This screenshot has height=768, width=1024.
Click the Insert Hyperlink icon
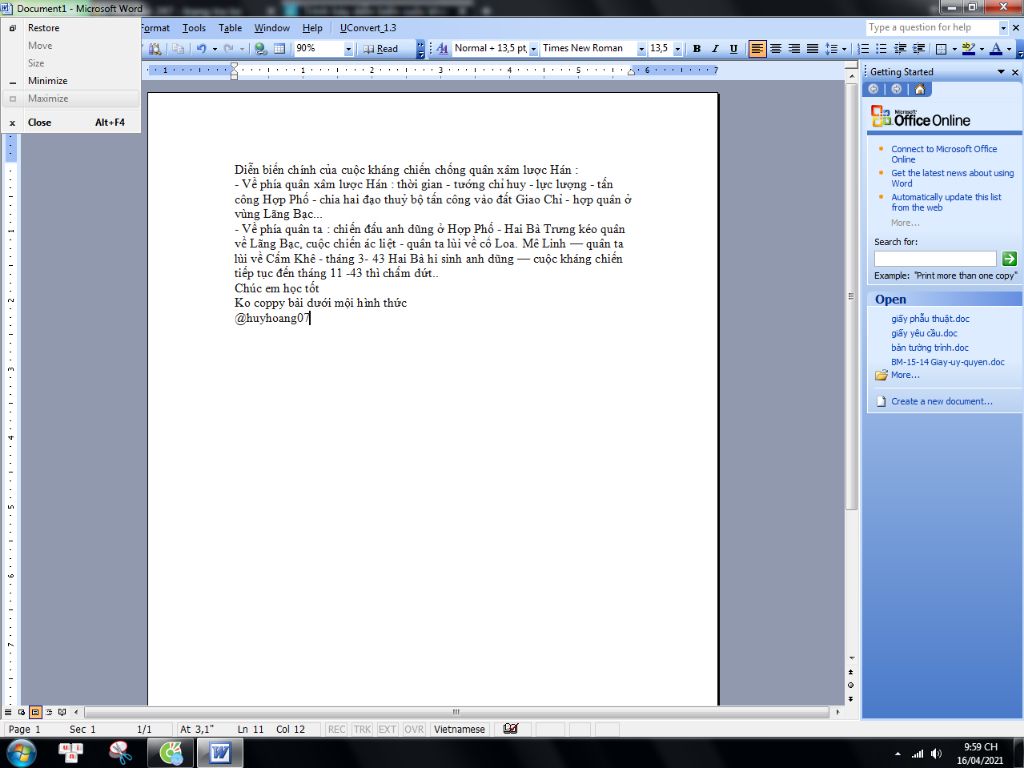coord(261,48)
